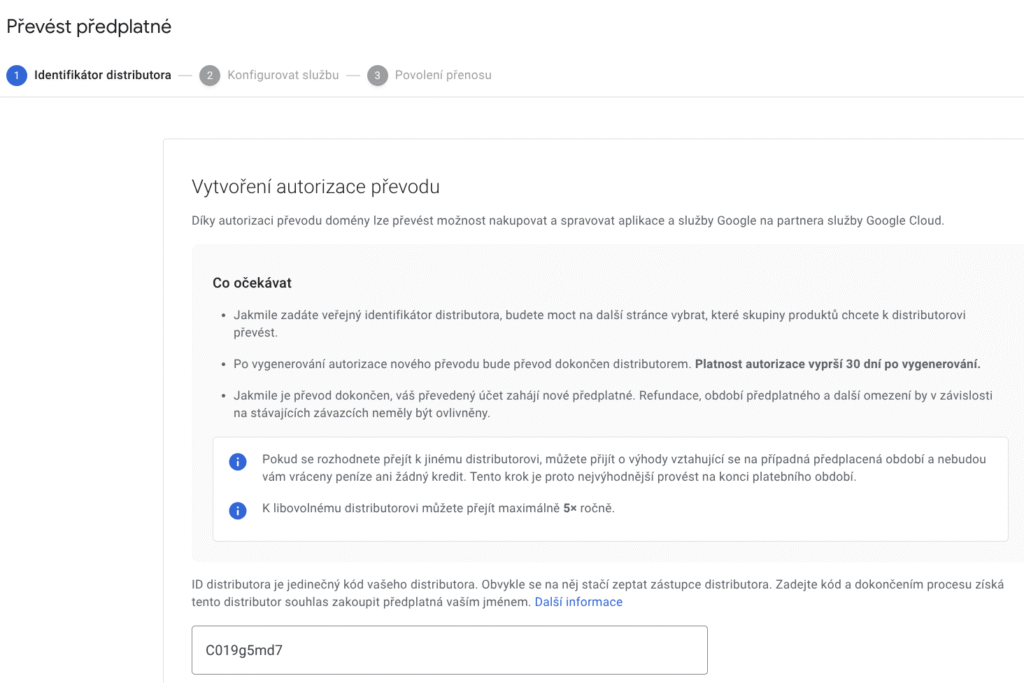Click info icon beside 5× ročně note
The image size is (1024, 683).
238,510
